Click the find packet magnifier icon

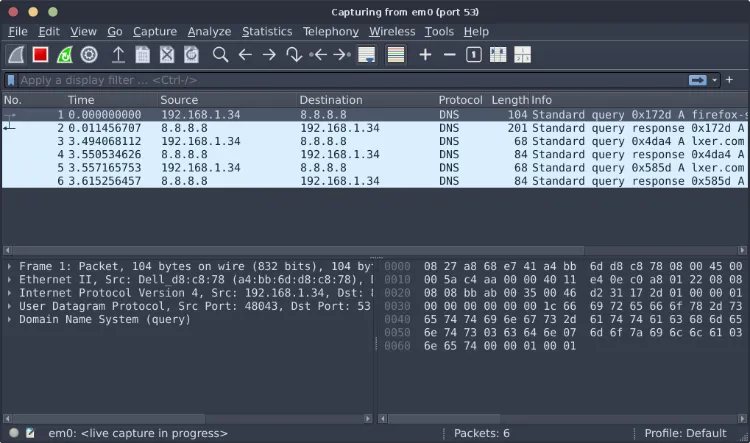click(x=221, y=55)
